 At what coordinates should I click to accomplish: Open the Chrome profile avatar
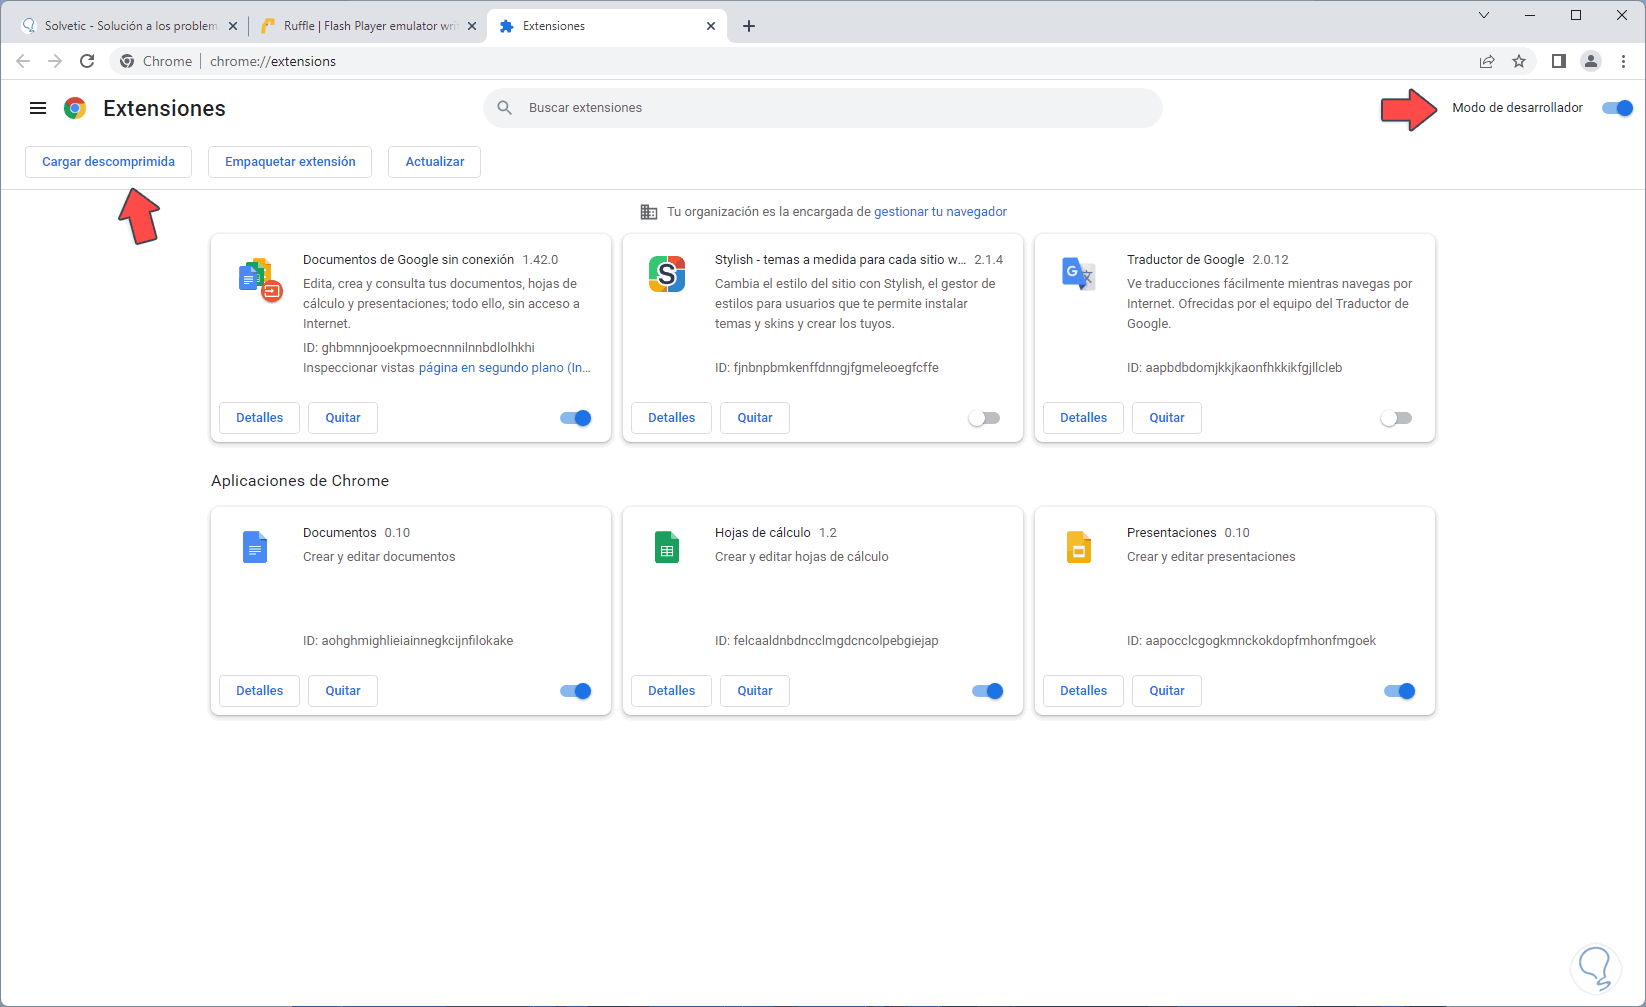(x=1591, y=61)
